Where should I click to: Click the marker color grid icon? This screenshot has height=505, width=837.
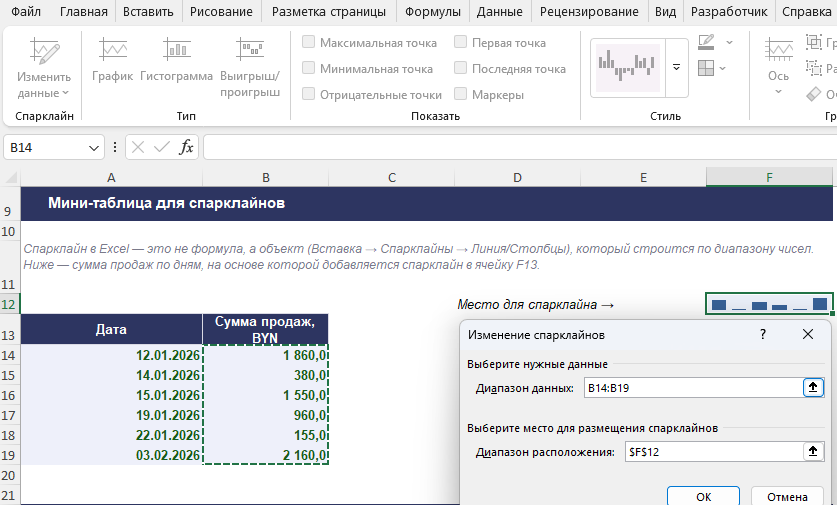pos(706,68)
